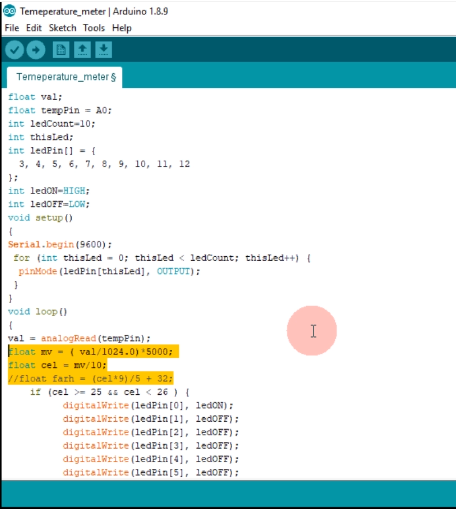The height and width of the screenshot is (509, 456).
Task: Click the for loop line with thisLed++
Action: (x=162, y=258)
